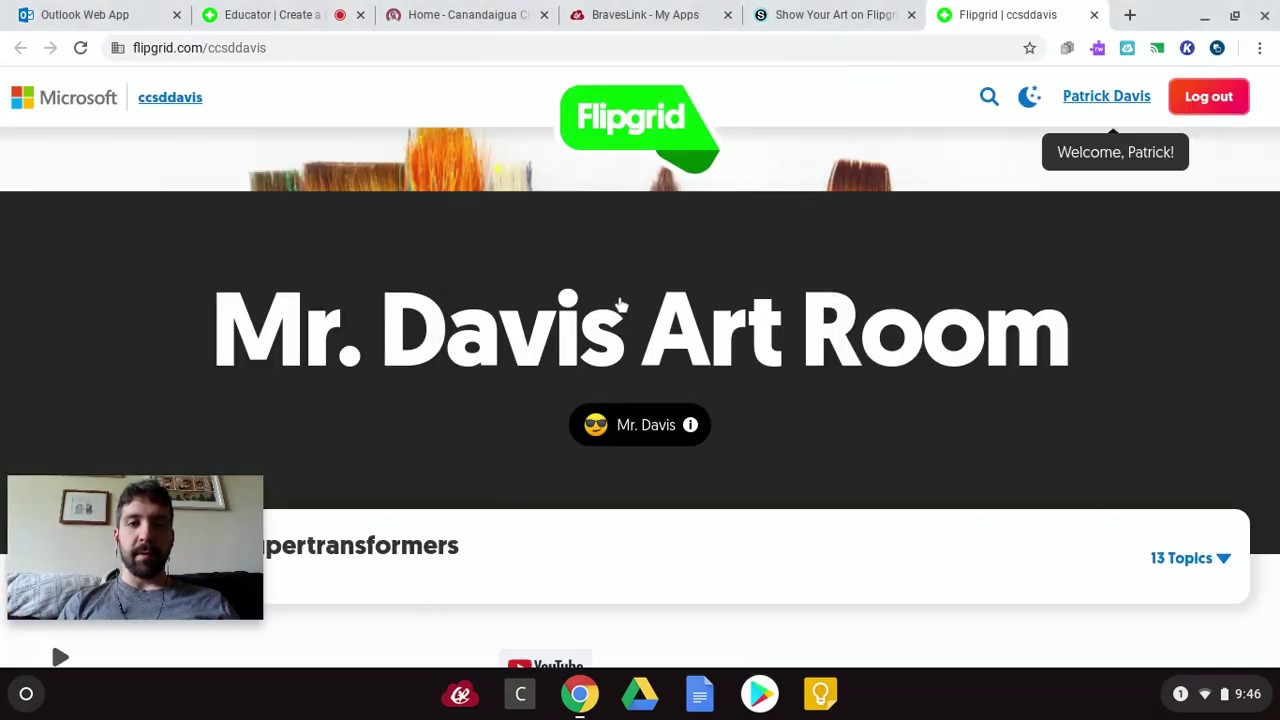Open Google Chrome from the shelf
Screen dimensions: 1280x720
click(x=580, y=694)
